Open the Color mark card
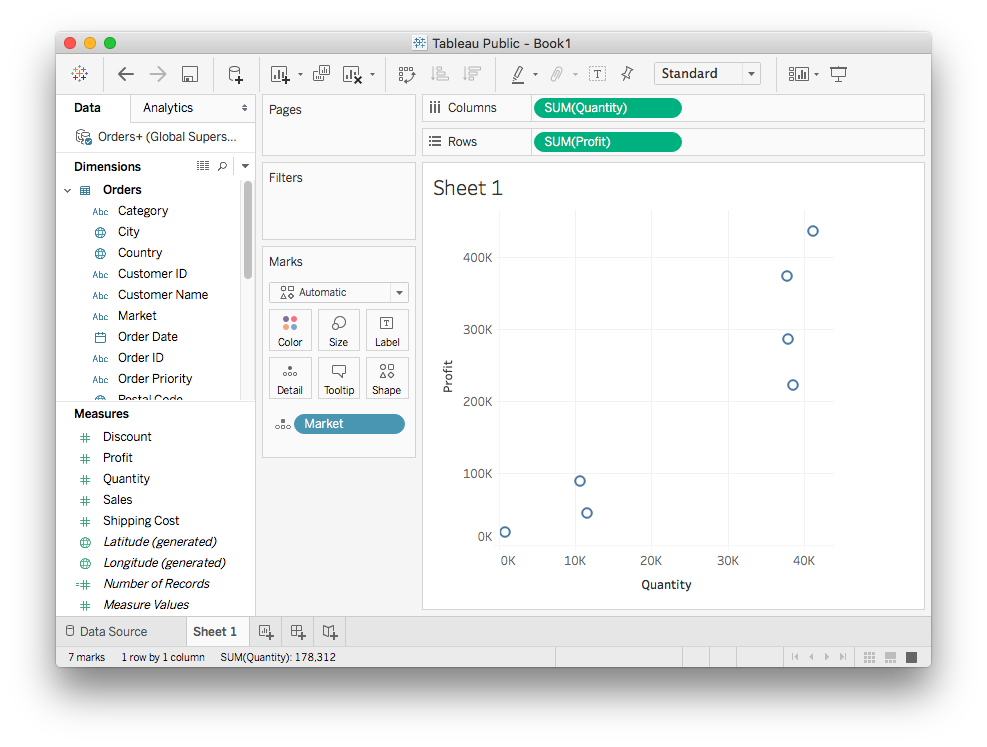 290,330
